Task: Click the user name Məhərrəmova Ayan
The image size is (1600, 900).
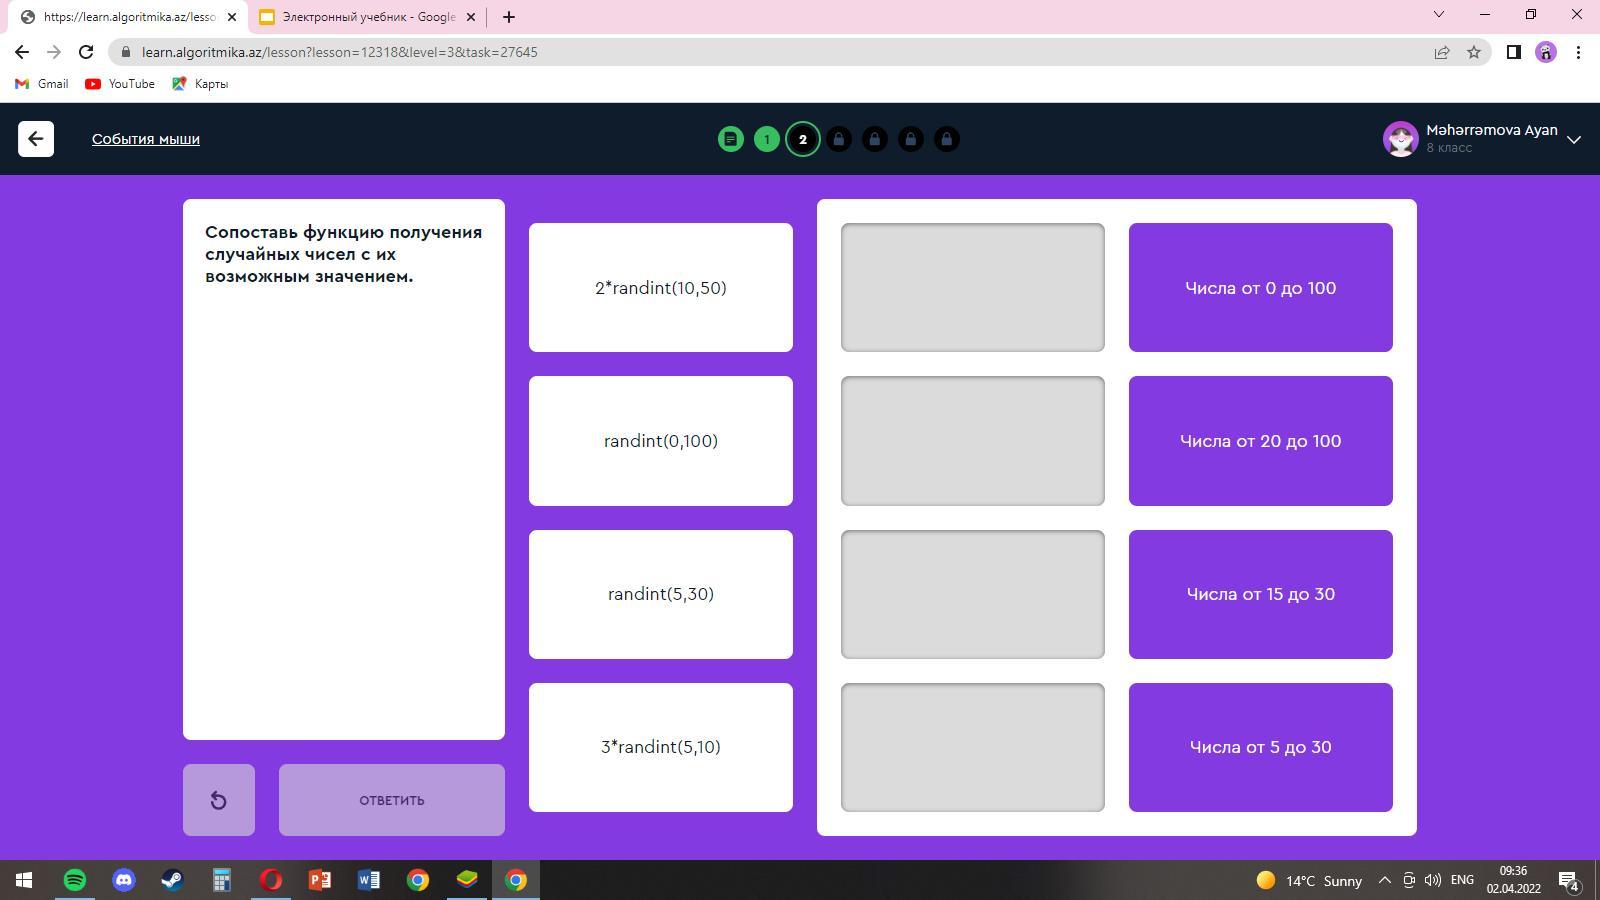Action: coord(1492,130)
